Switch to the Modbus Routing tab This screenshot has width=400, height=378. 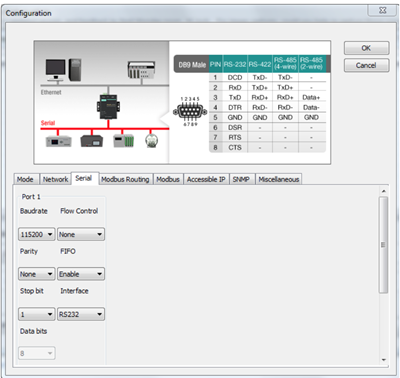pyautogui.click(x=125, y=179)
